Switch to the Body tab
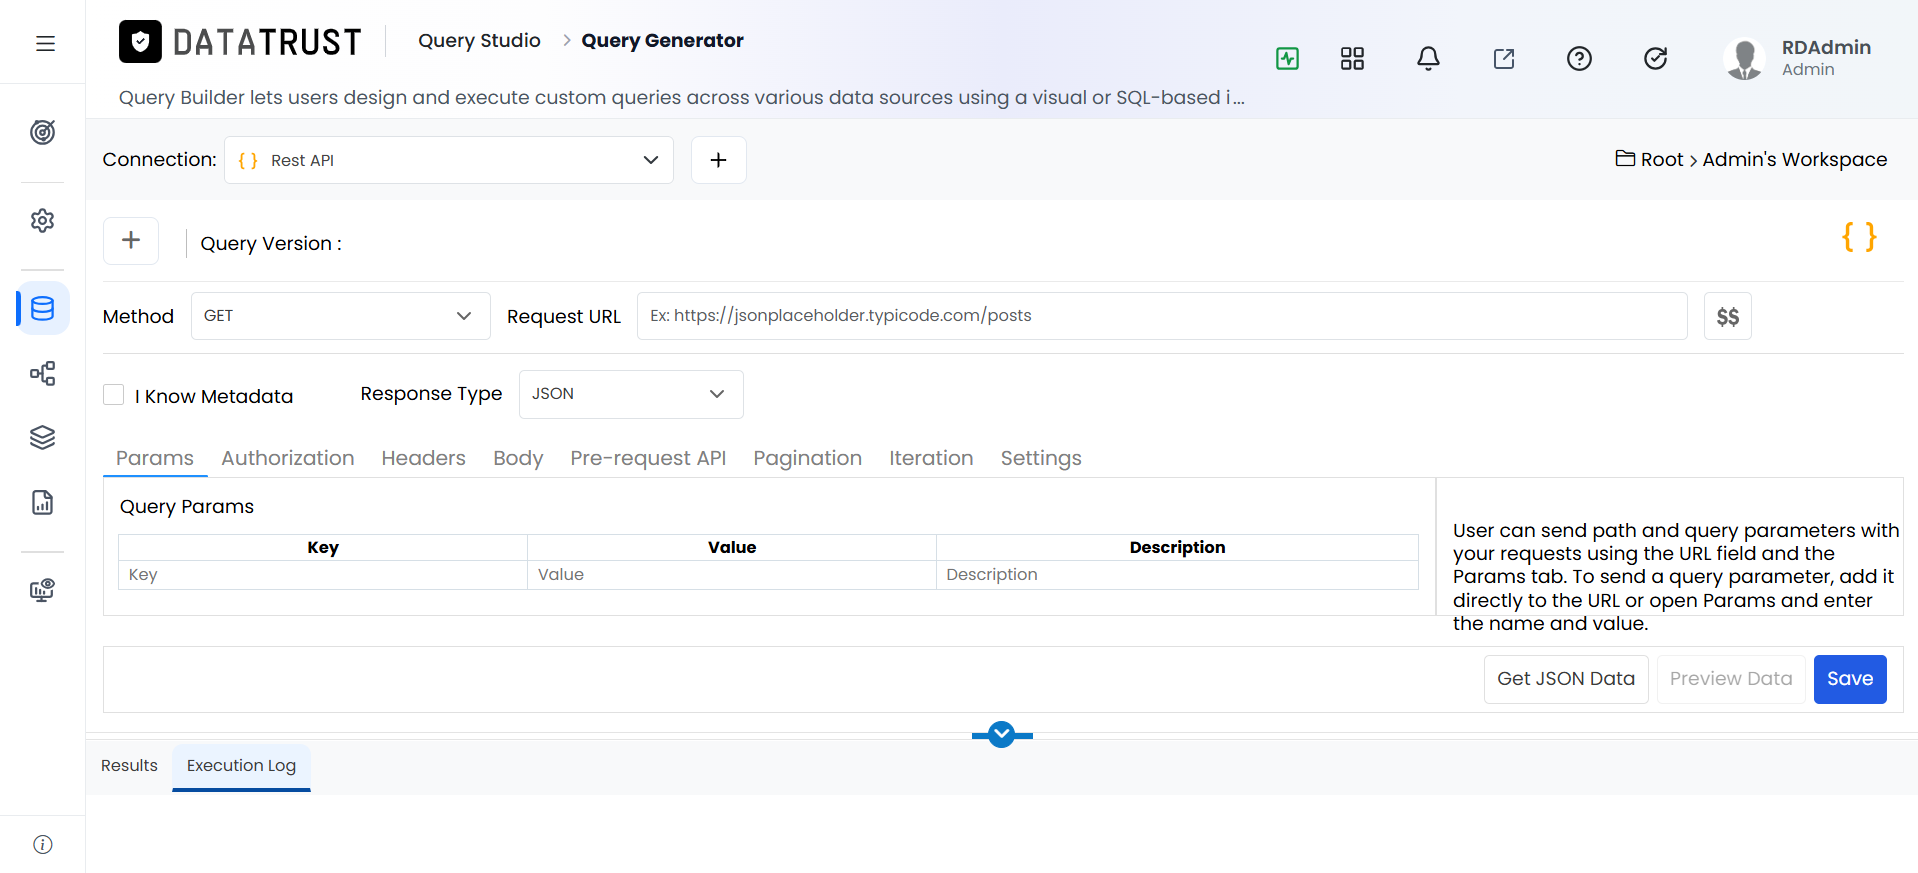The height and width of the screenshot is (873, 1918). click(x=518, y=458)
